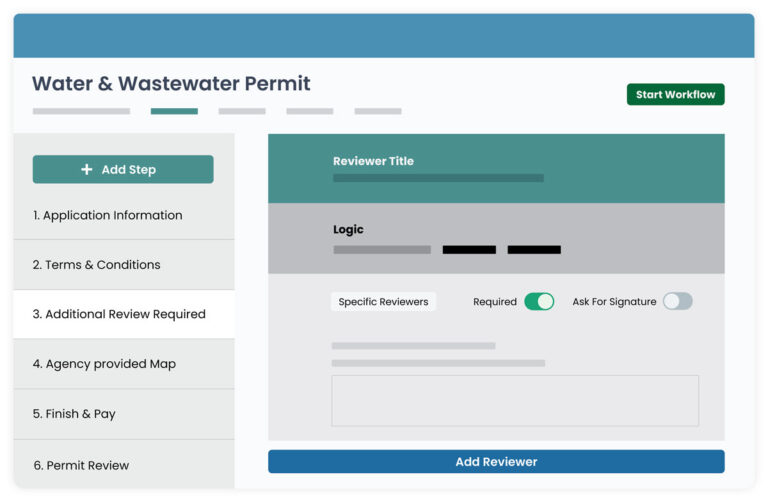Select step 3. Additional Review Required
768x502 pixels.
(x=124, y=314)
